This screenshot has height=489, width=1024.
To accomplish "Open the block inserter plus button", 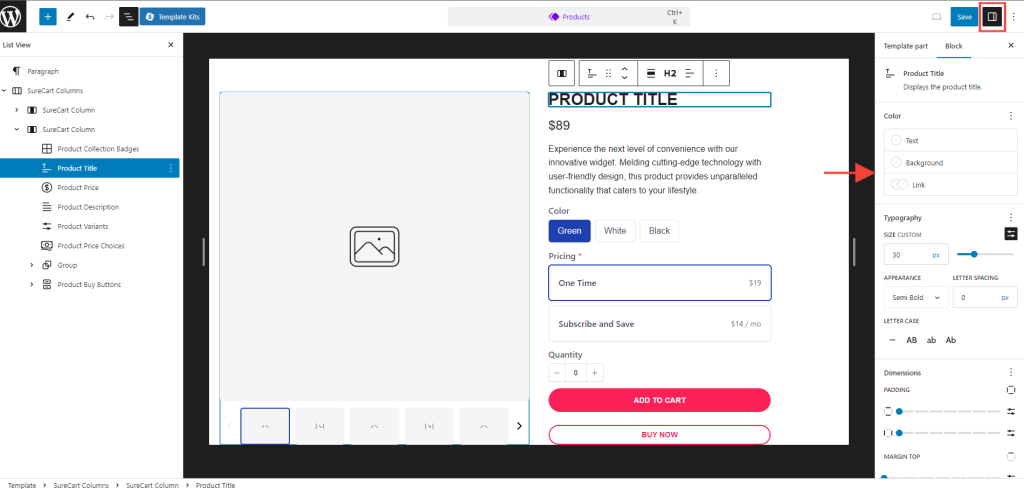I will pos(48,17).
